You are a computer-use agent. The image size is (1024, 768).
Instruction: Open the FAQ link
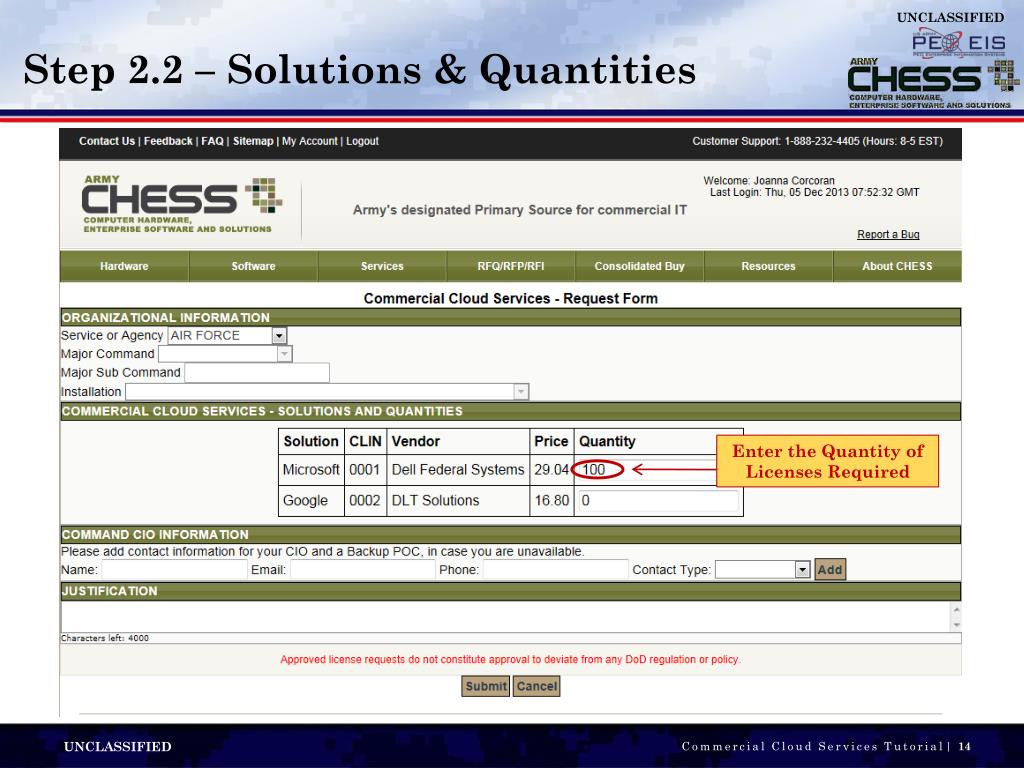point(212,141)
